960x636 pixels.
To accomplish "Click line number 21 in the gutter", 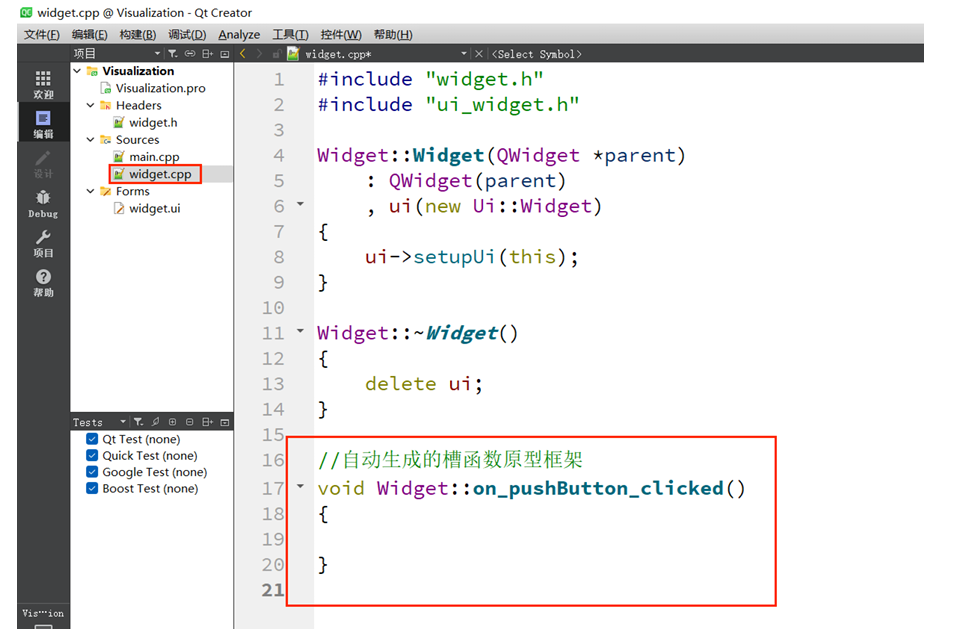I will tap(273, 590).
